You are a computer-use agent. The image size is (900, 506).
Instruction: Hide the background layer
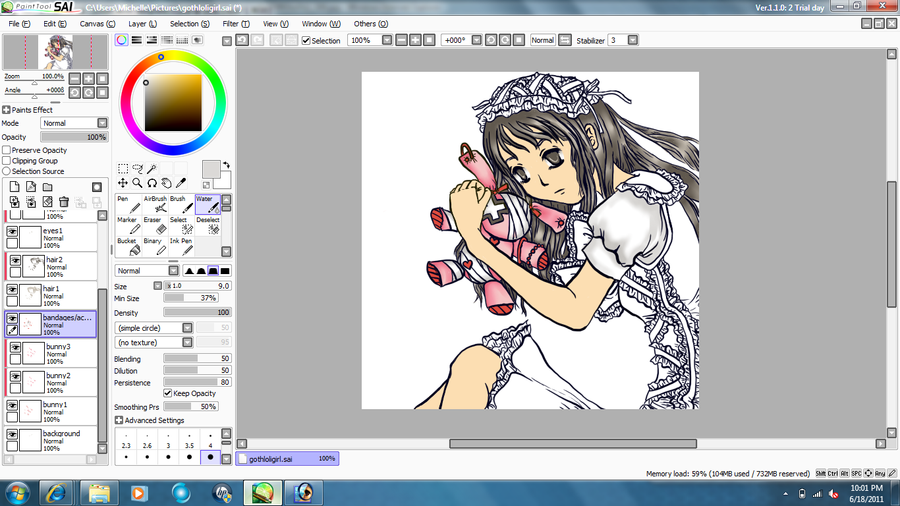point(12,434)
